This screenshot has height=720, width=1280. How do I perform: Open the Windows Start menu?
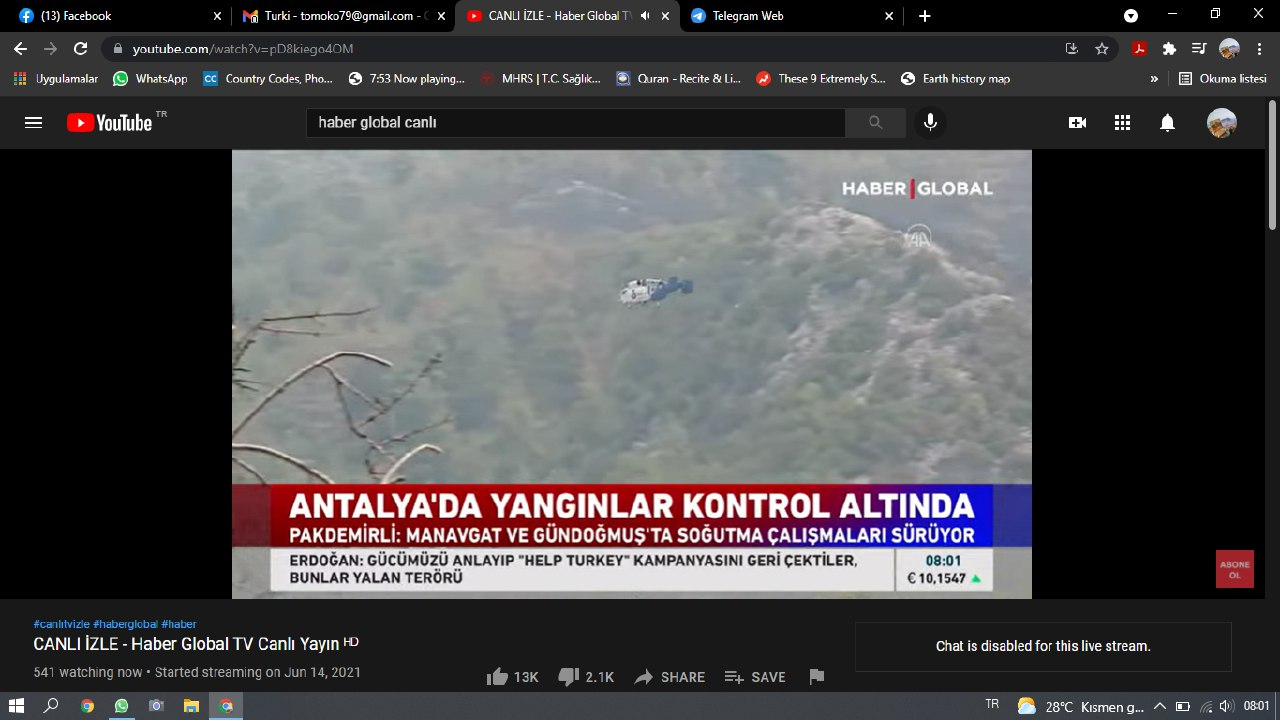coord(18,706)
